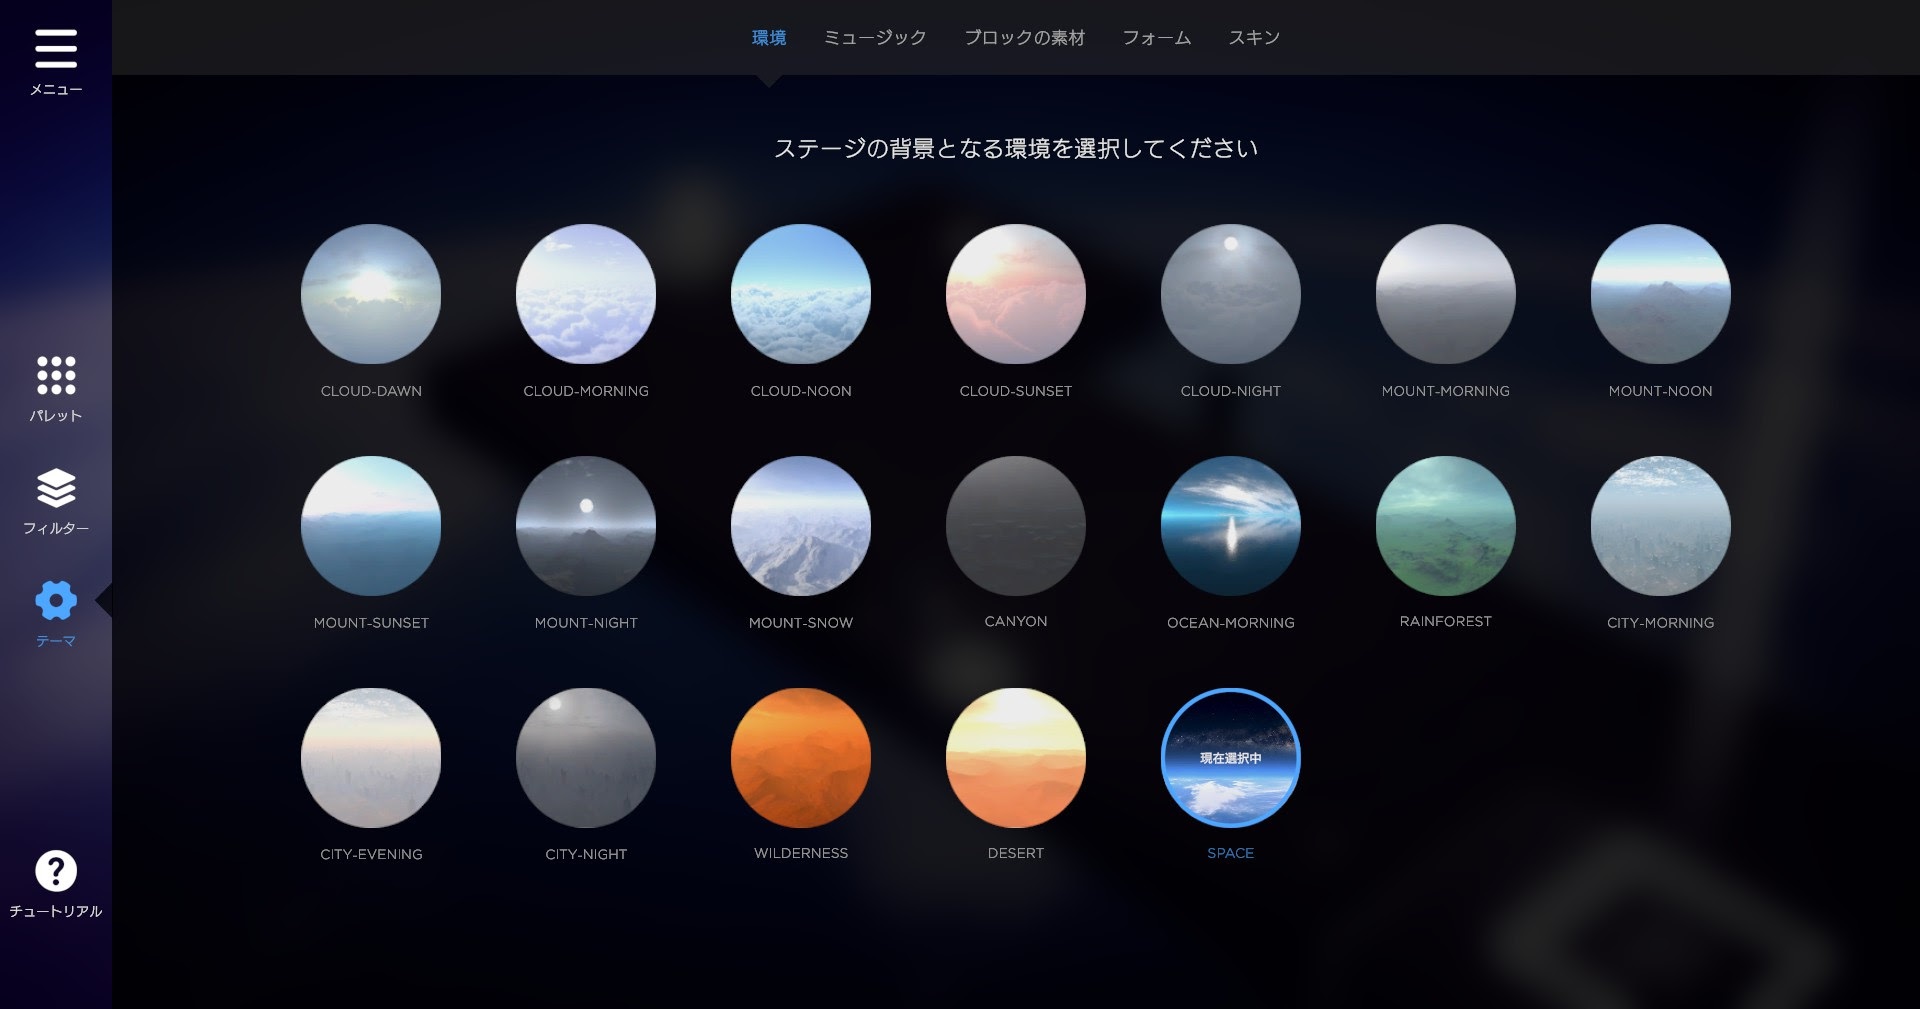1920x1009 pixels.
Task: Click the DESERT label text
Action: coord(1016,853)
